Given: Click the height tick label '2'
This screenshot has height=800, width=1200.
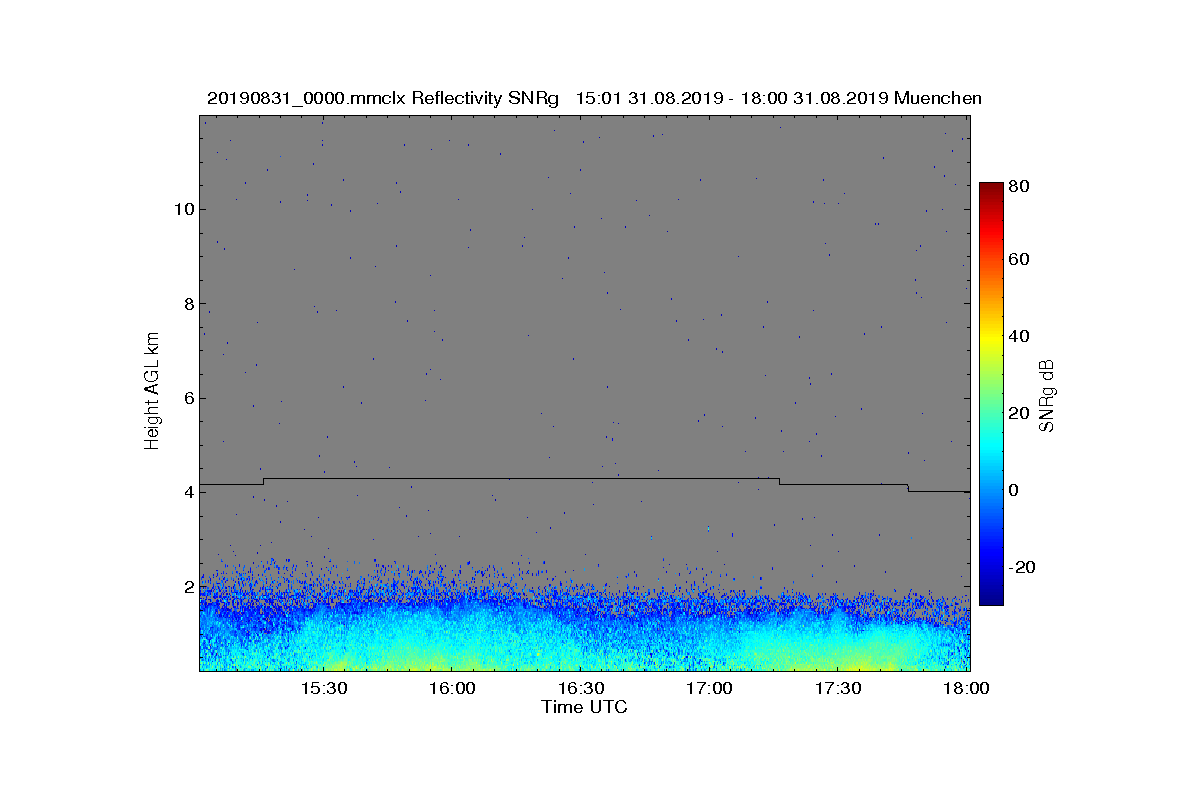Looking at the screenshot, I should [188, 587].
